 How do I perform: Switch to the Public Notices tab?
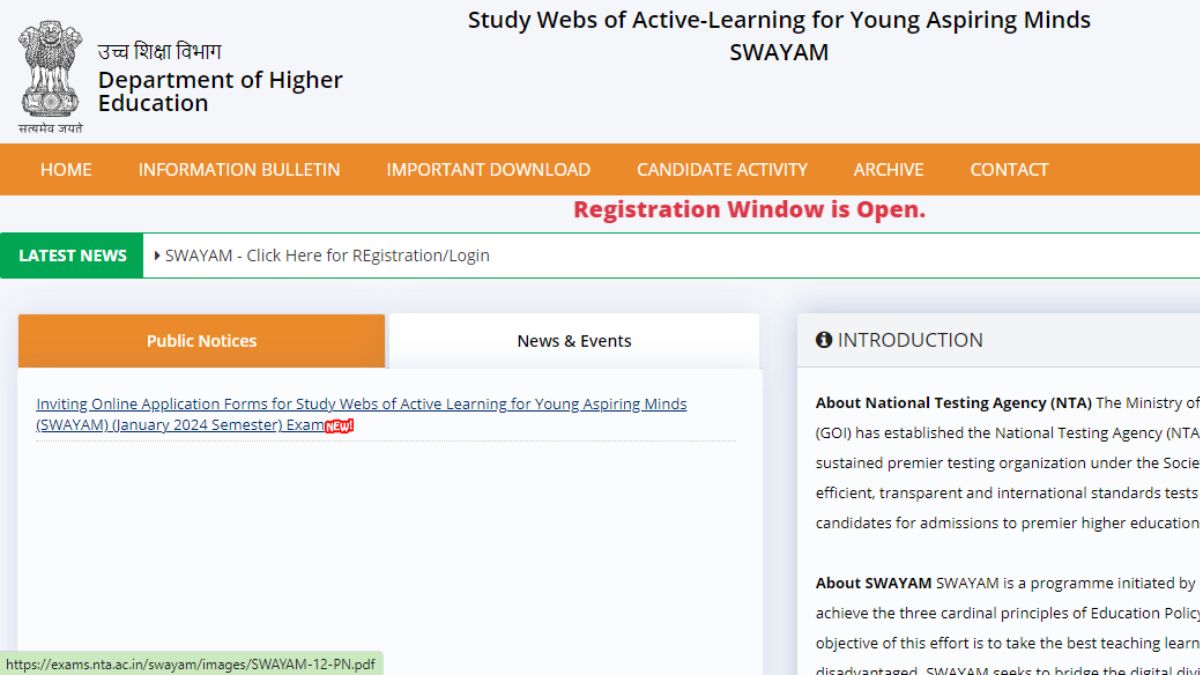tap(201, 341)
